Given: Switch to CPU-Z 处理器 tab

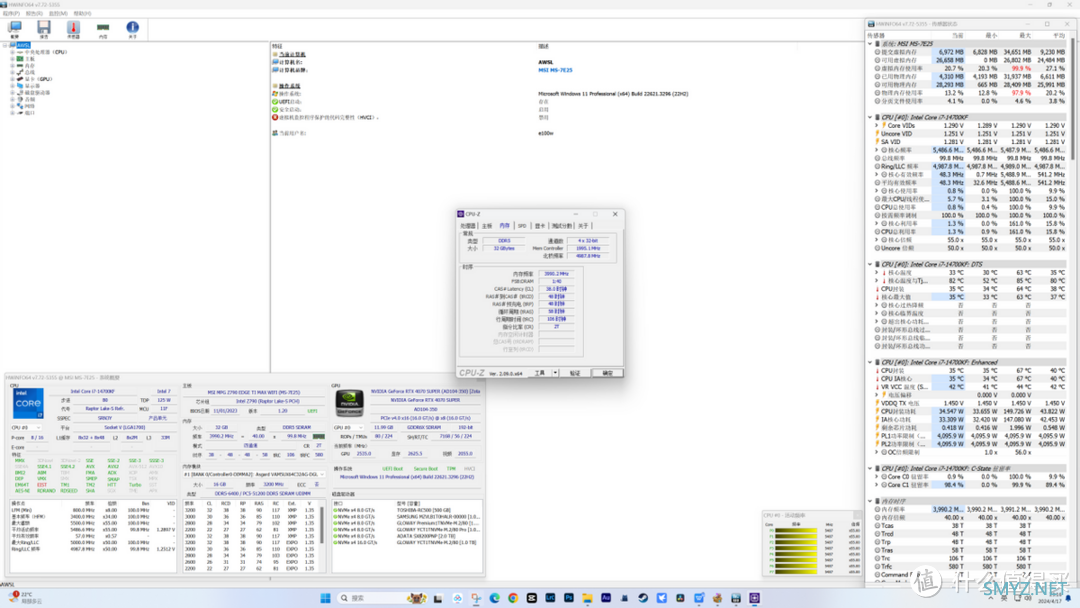Looking at the screenshot, I should pyautogui.click(x=468, y=226).
